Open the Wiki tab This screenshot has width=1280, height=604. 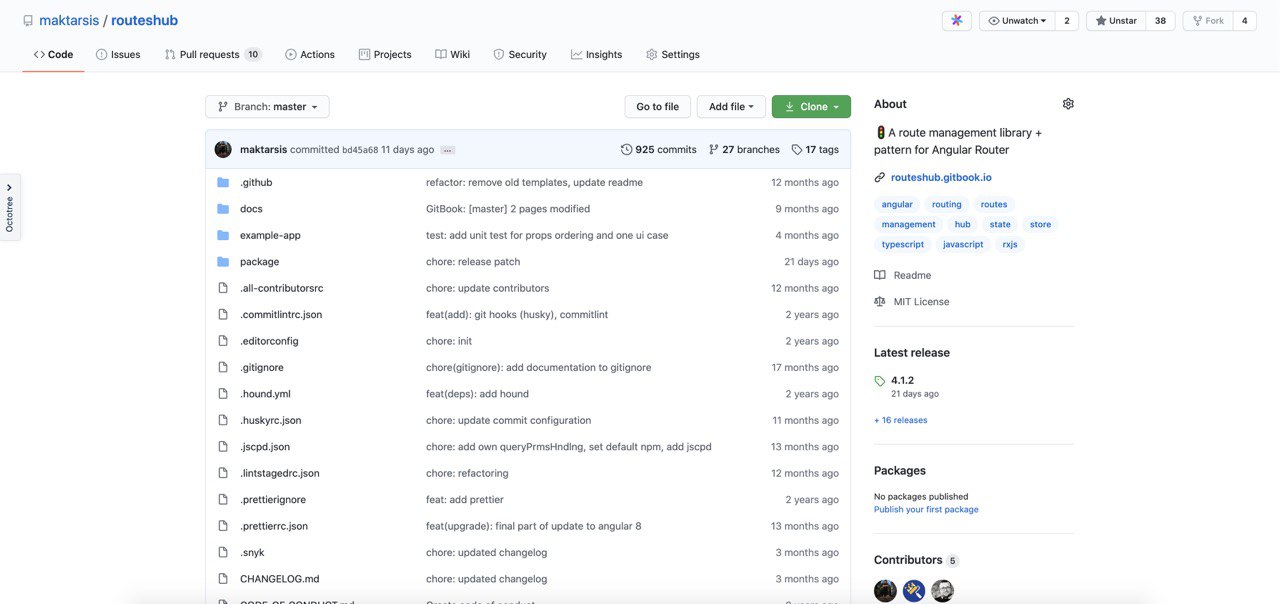point(452,54)
